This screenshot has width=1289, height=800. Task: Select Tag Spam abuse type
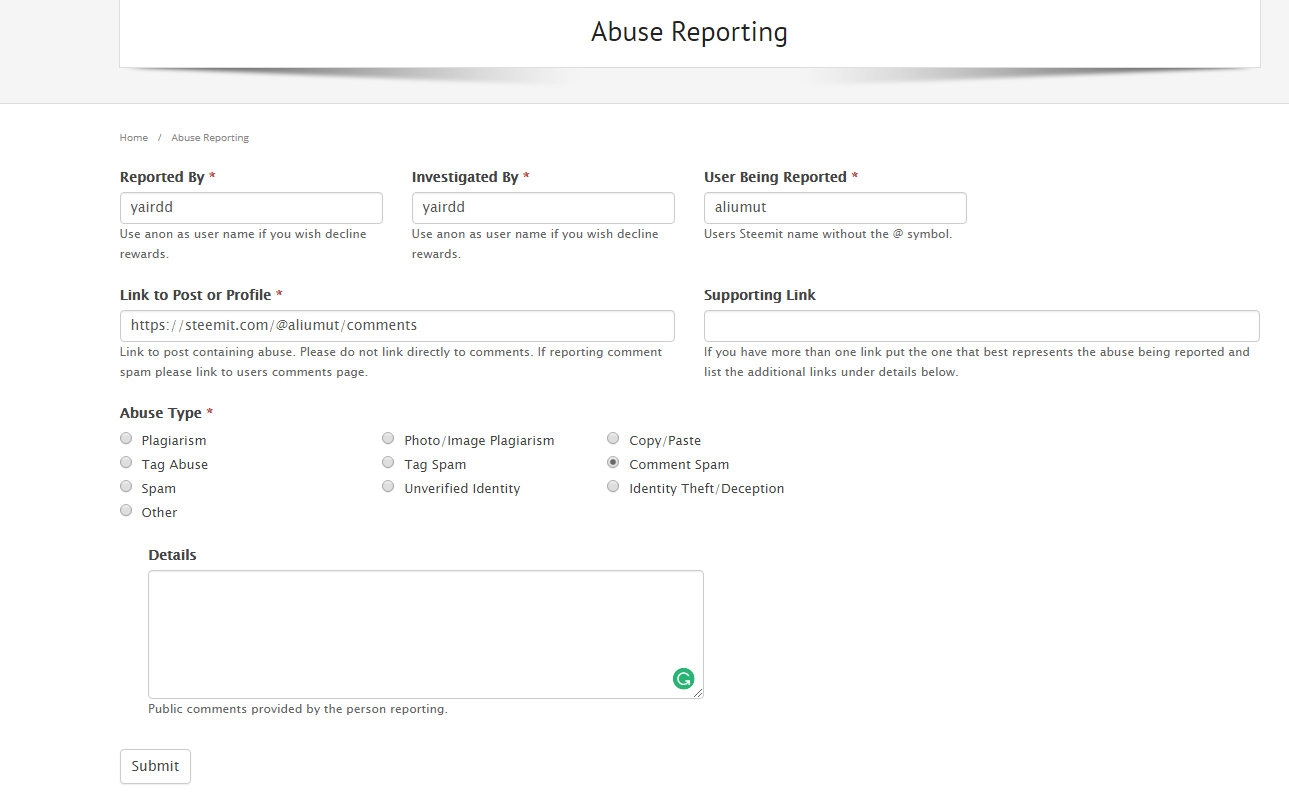[388, 461]
